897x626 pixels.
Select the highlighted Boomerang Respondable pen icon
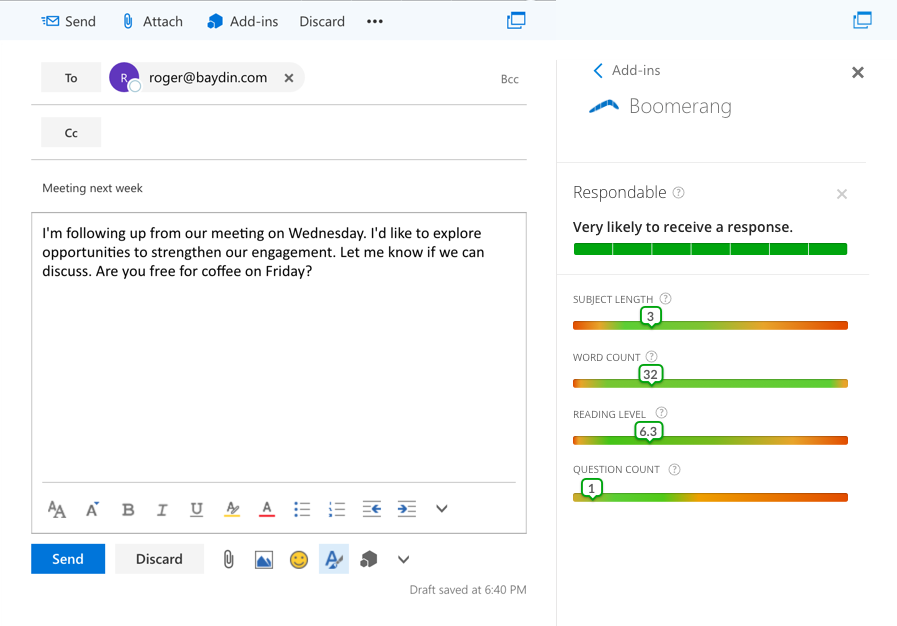(333, 559)
